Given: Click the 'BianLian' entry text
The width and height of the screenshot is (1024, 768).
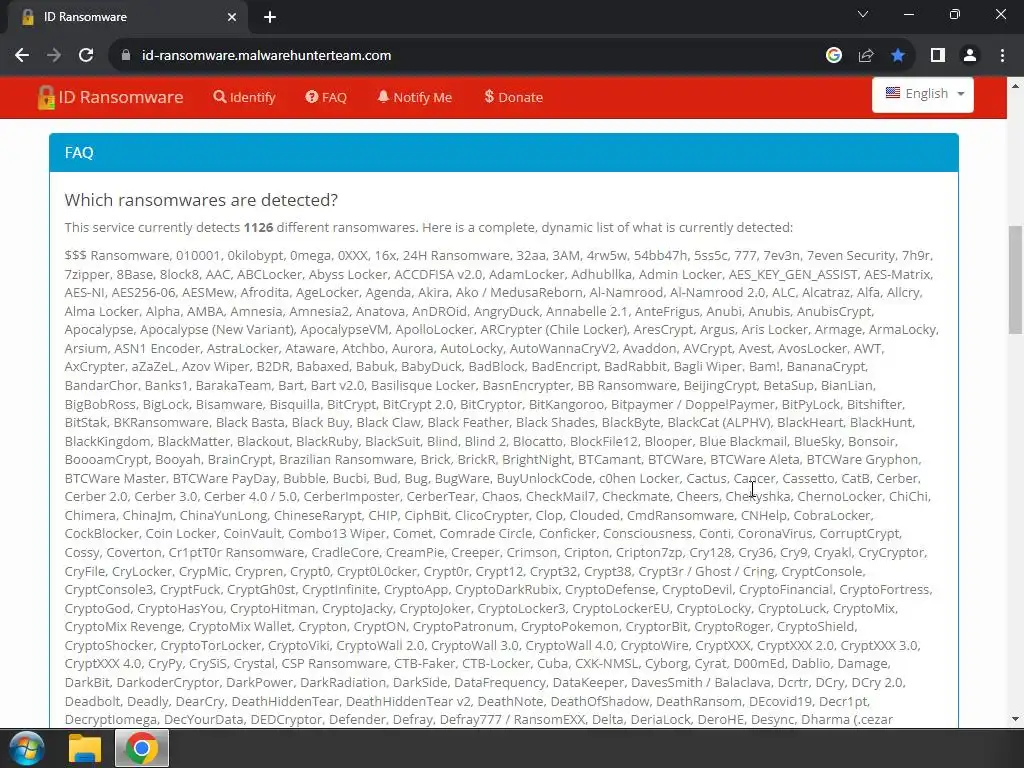Looking at the screenshot, I should tap(847, 385).
